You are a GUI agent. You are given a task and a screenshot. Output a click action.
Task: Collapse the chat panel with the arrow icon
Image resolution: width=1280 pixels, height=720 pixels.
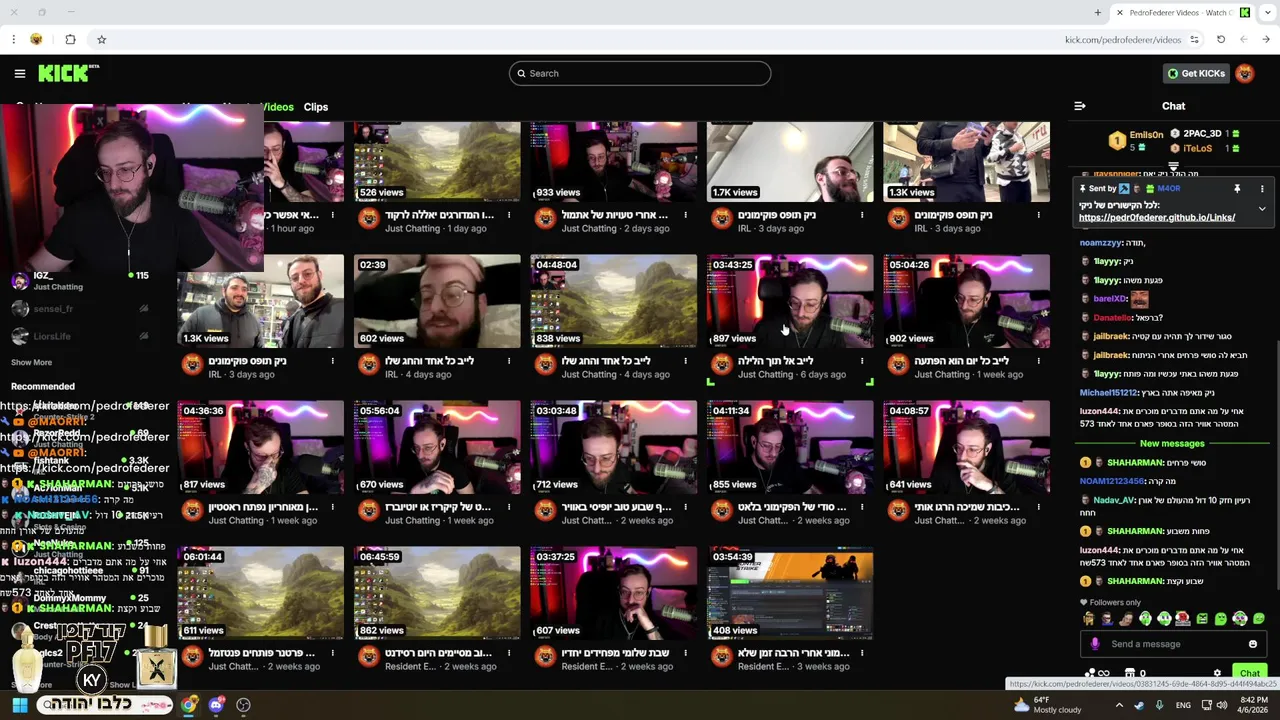coord(1080,106)
